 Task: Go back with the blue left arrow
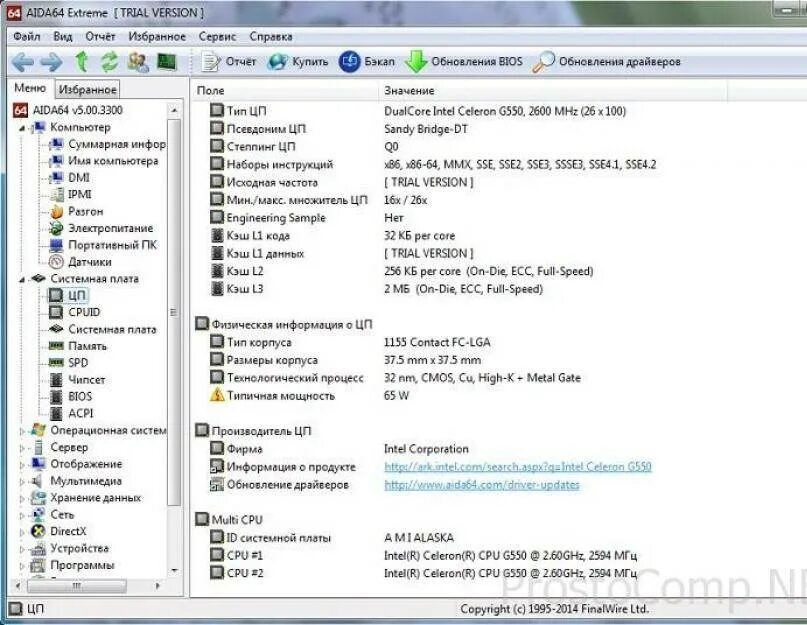pos(23,62)
